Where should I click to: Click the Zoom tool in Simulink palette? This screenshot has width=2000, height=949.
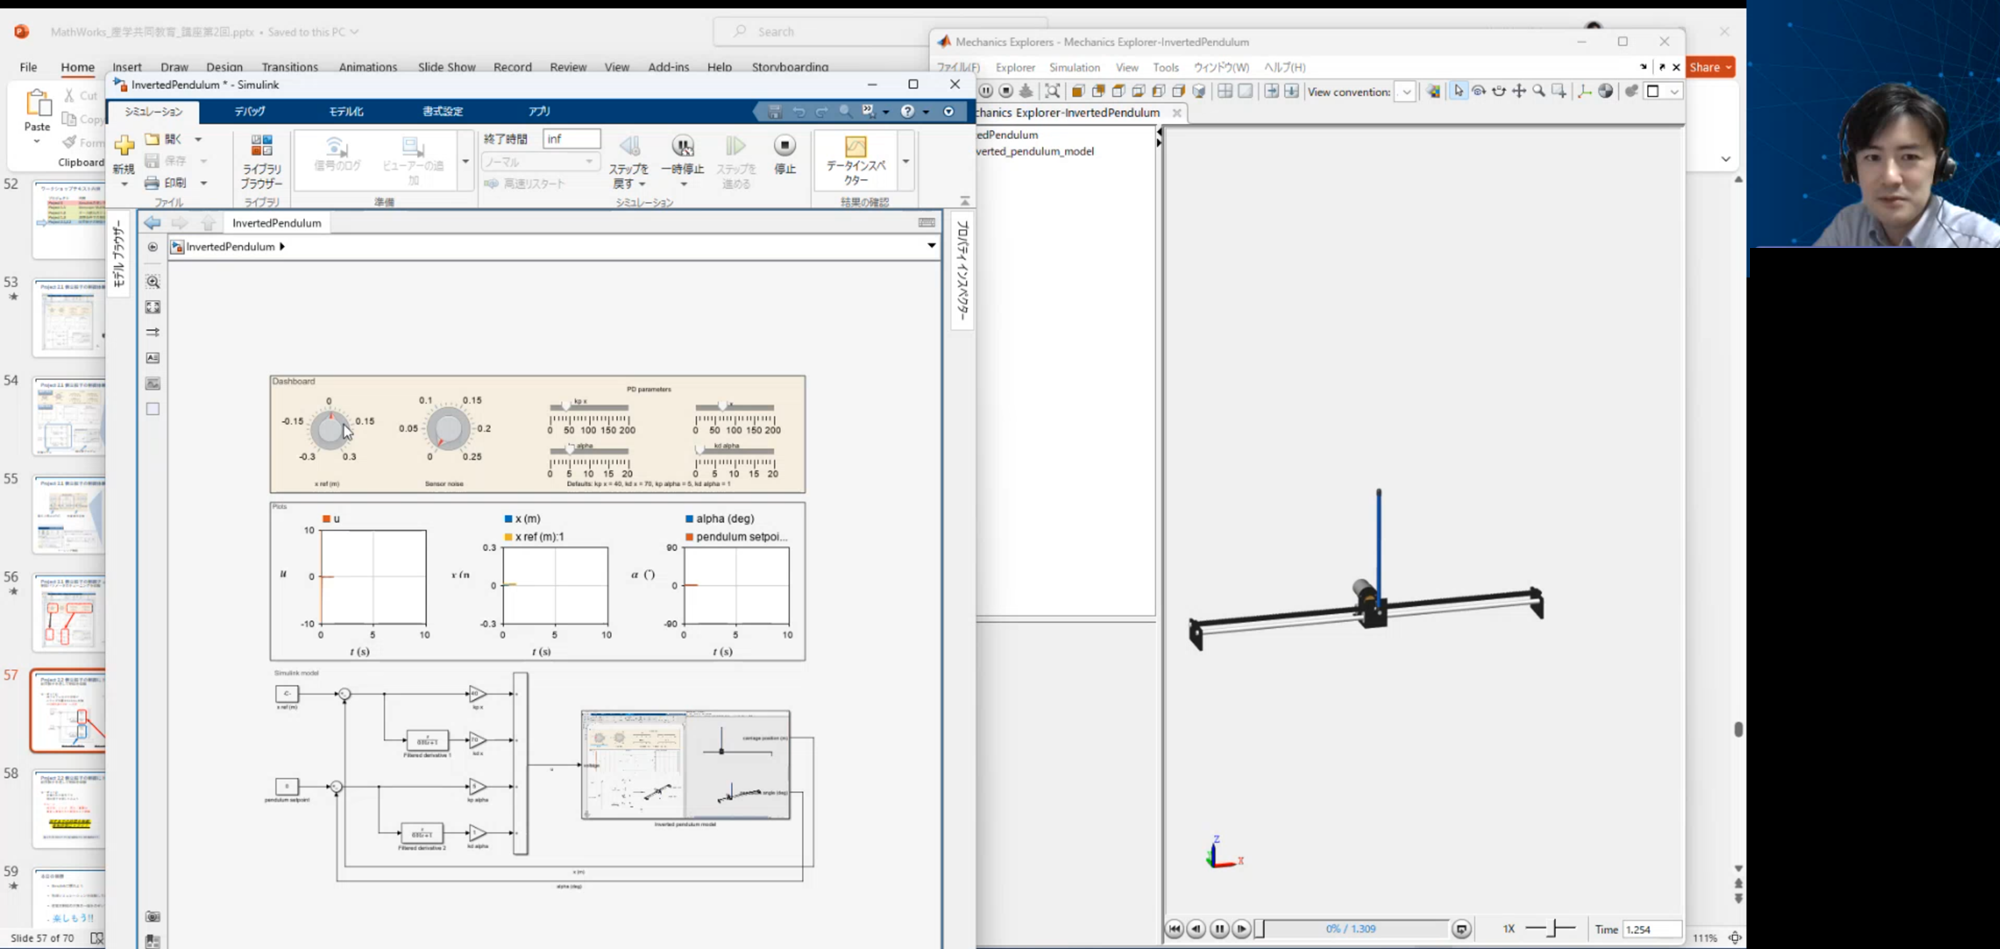click(153, 282)
